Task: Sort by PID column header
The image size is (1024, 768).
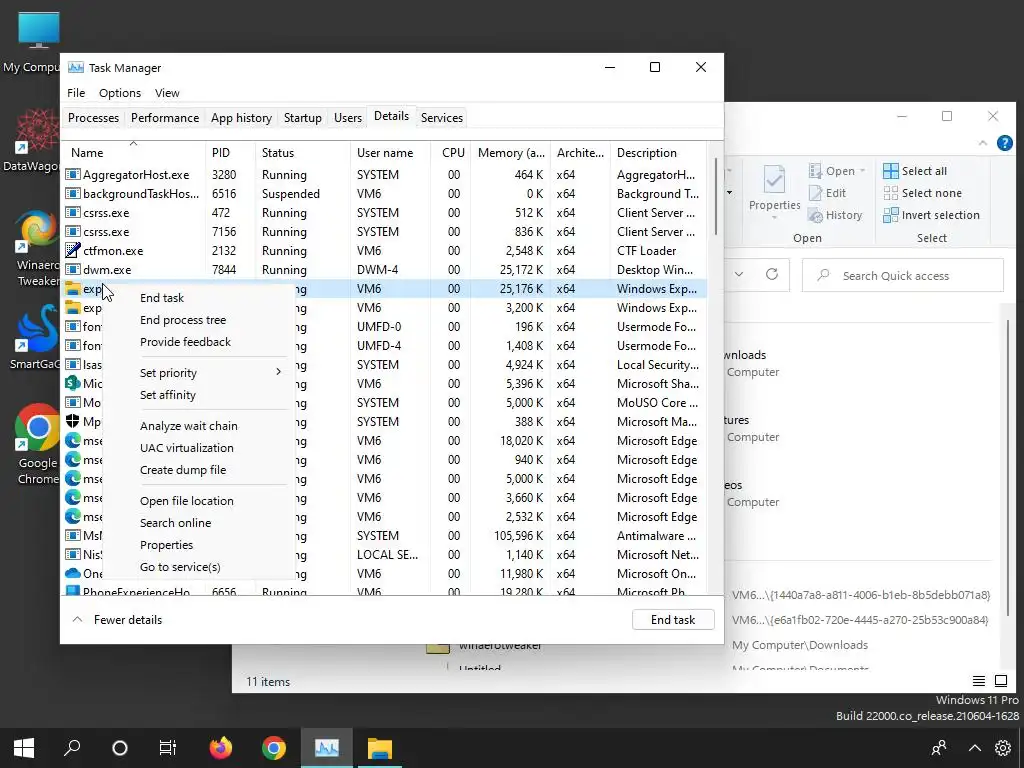Action: (x=230, y=152)
